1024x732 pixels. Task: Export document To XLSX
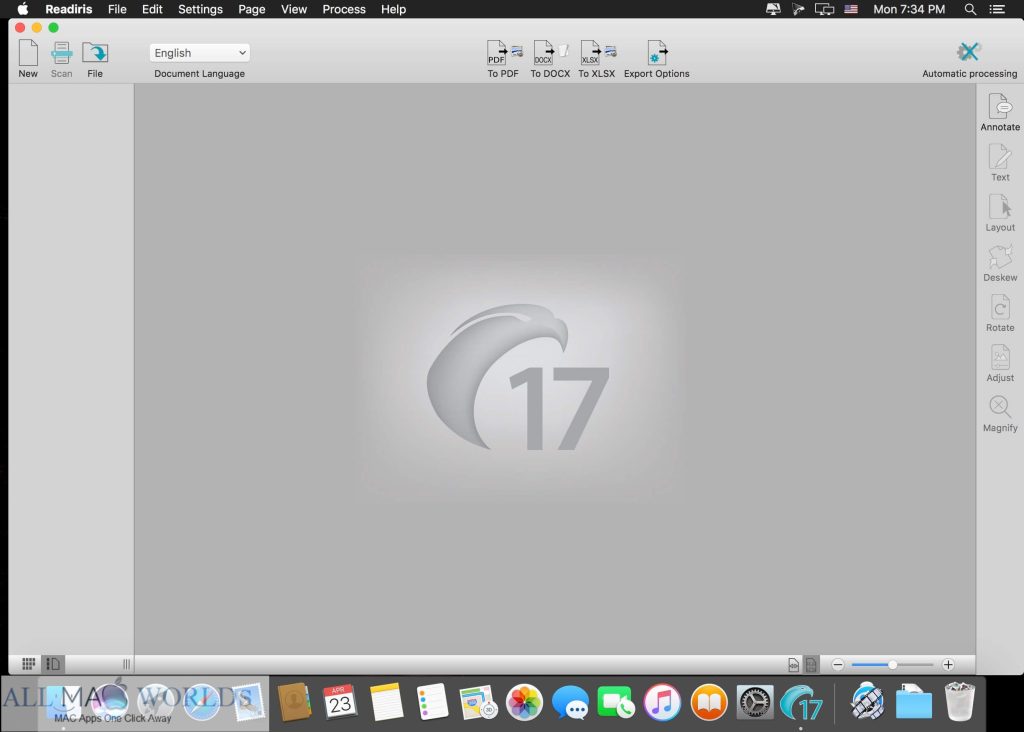pyautogui.click(x=597, y=59)
